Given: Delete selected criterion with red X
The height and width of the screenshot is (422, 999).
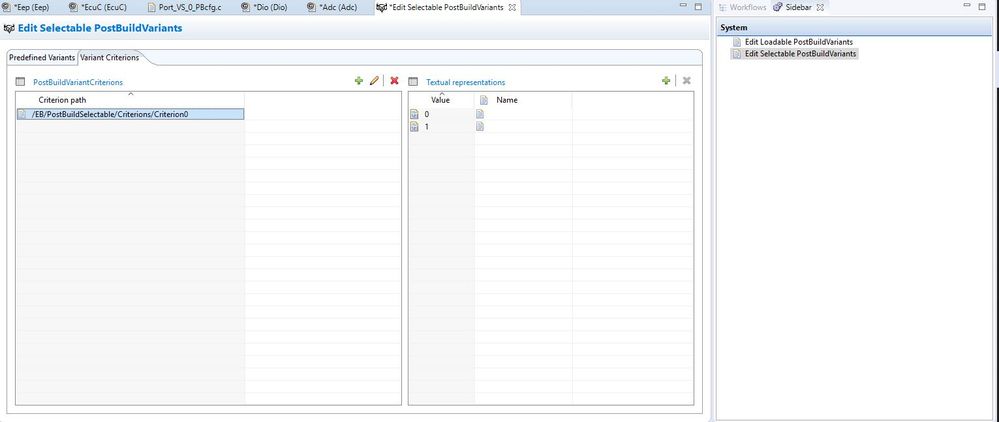Looking at the screenshot, I should (x=394, y=81).
